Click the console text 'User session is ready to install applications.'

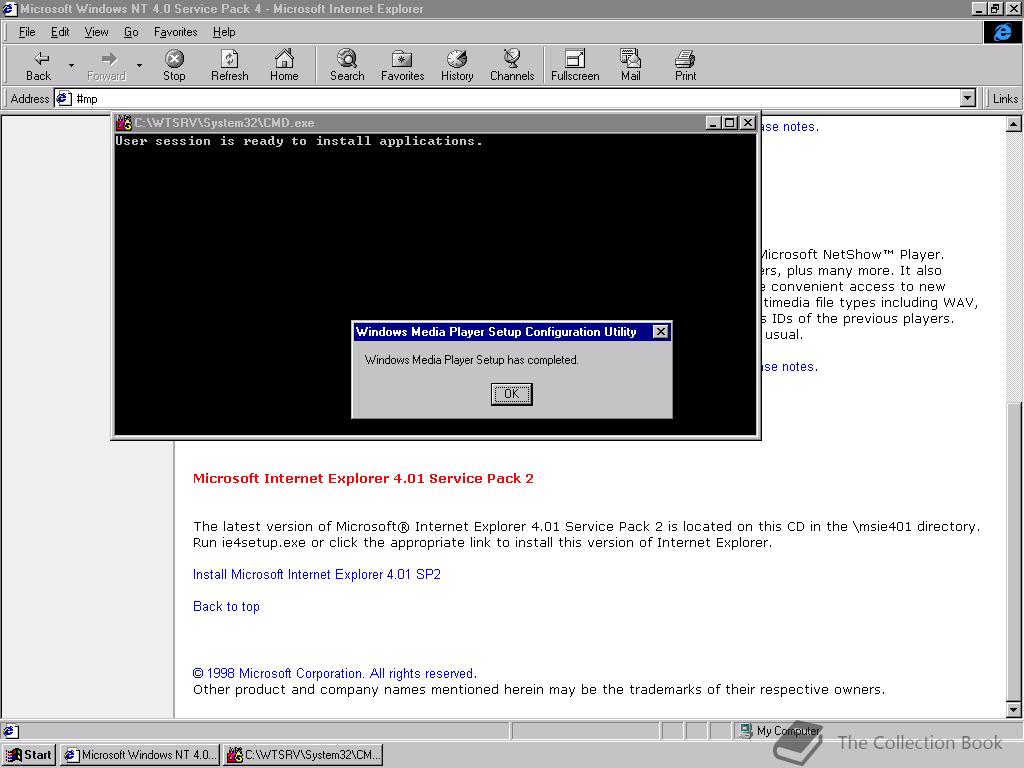pos(298,141)
